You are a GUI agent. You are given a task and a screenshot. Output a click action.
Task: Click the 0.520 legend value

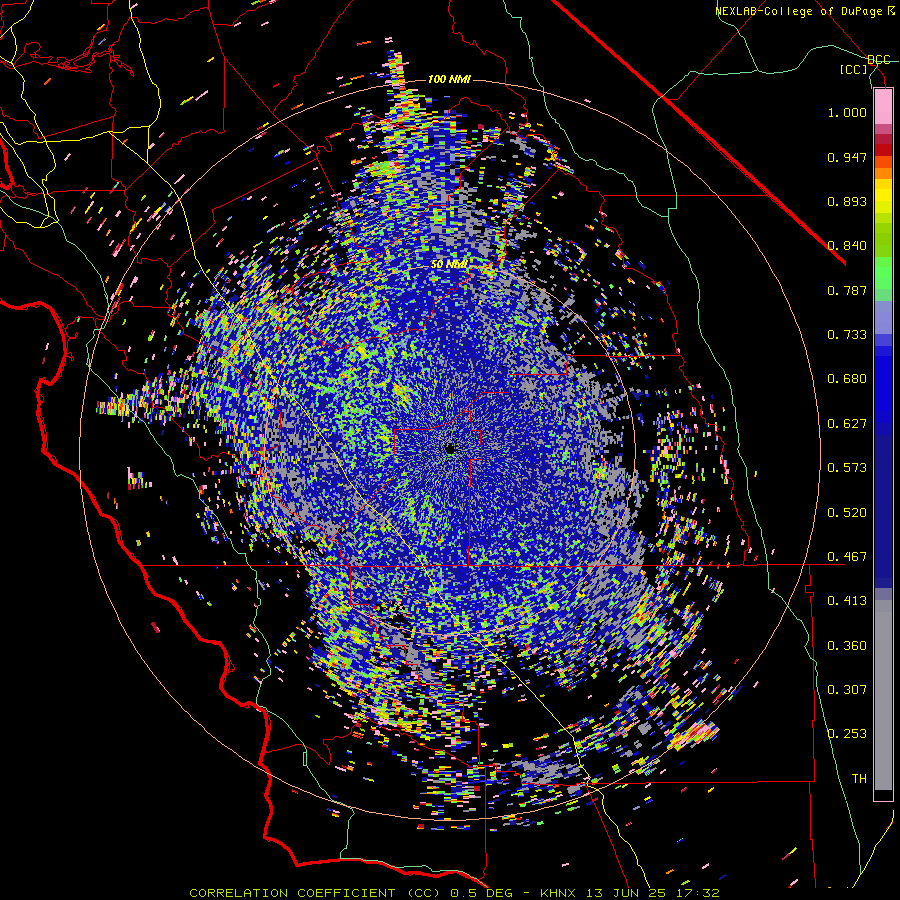click(x=847, y=513)
